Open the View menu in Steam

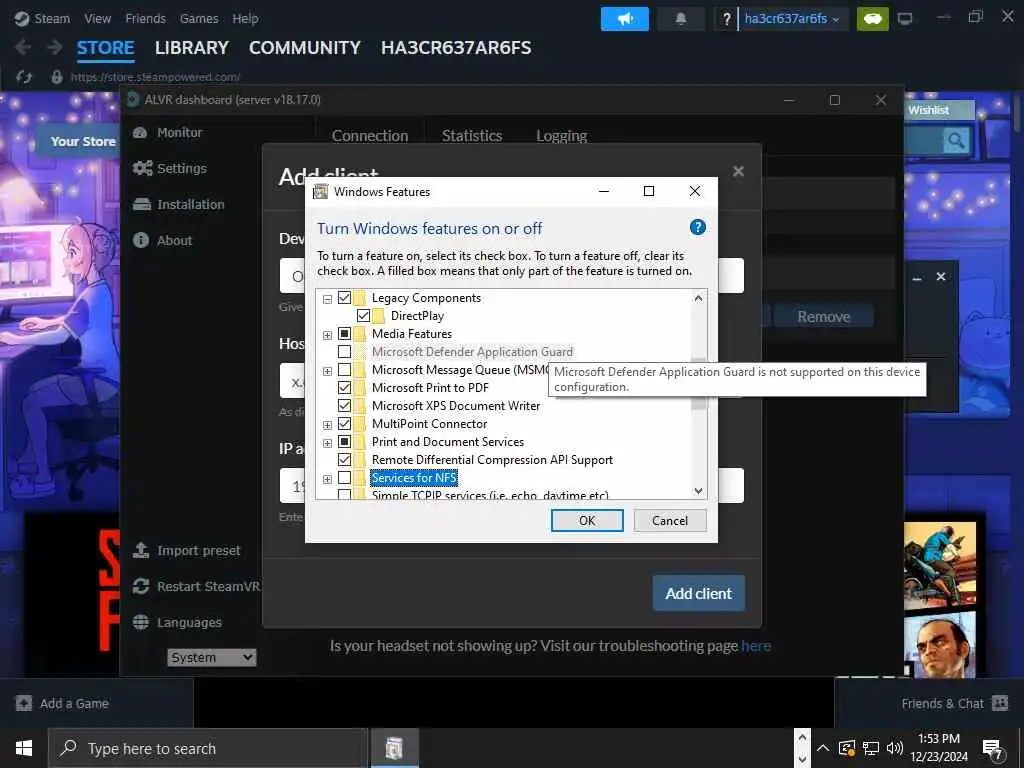point(97,19)
